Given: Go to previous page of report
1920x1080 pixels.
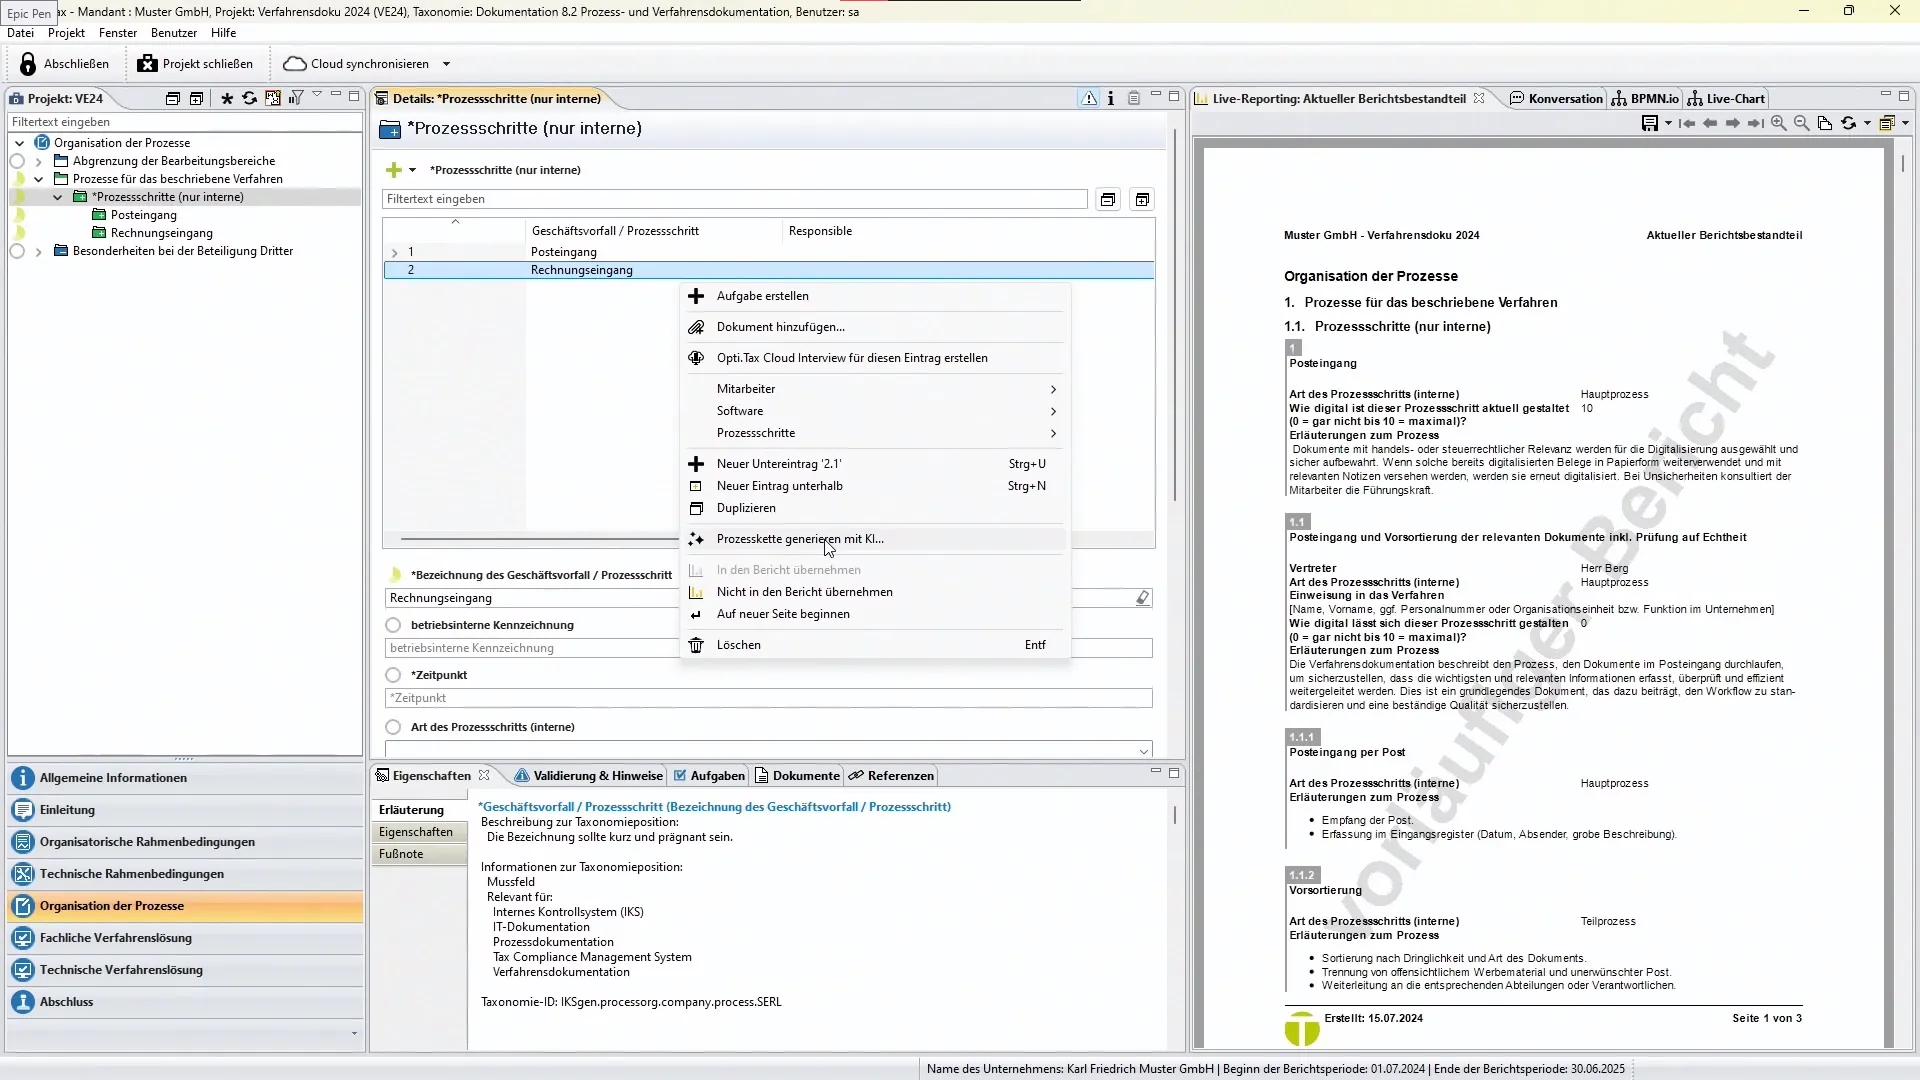Looking at the screenshot, I should (1710, 123).
